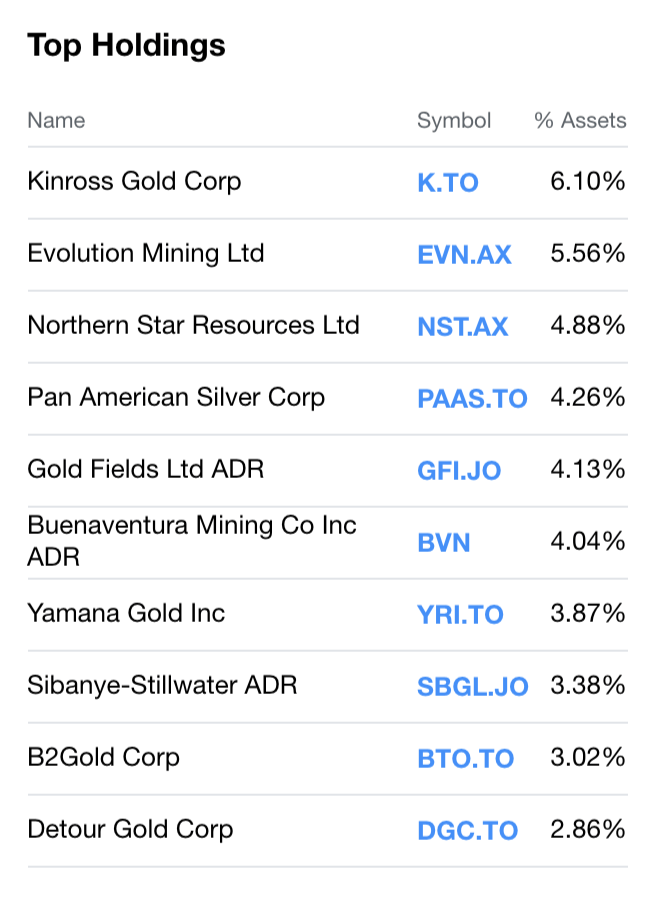Click the Name column header
662x898 pixels.
56,121
